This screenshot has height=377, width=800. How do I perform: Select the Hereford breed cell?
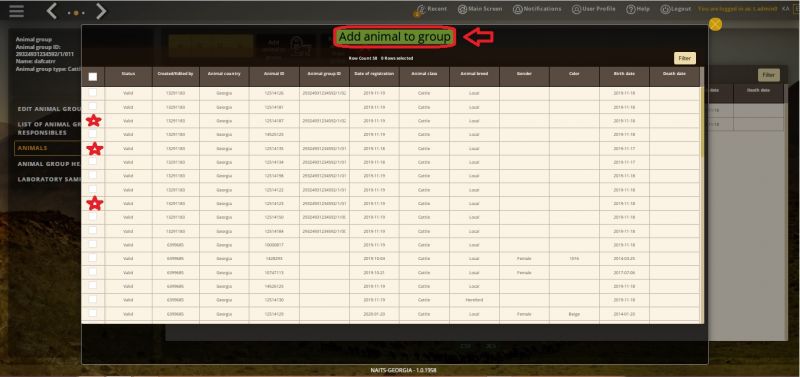(x=474, y=299)
